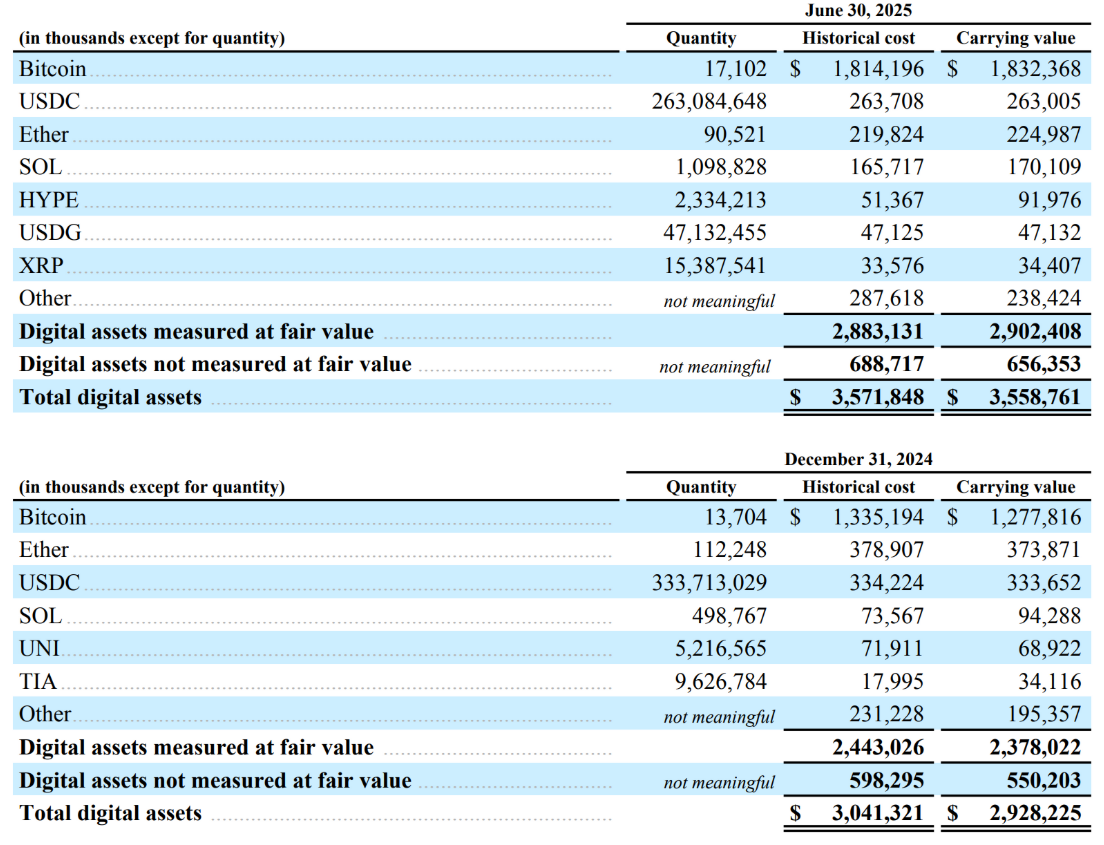Click not-fair-value cost 688,717
Screen dimensions: 1104x845
pos(886,364)
